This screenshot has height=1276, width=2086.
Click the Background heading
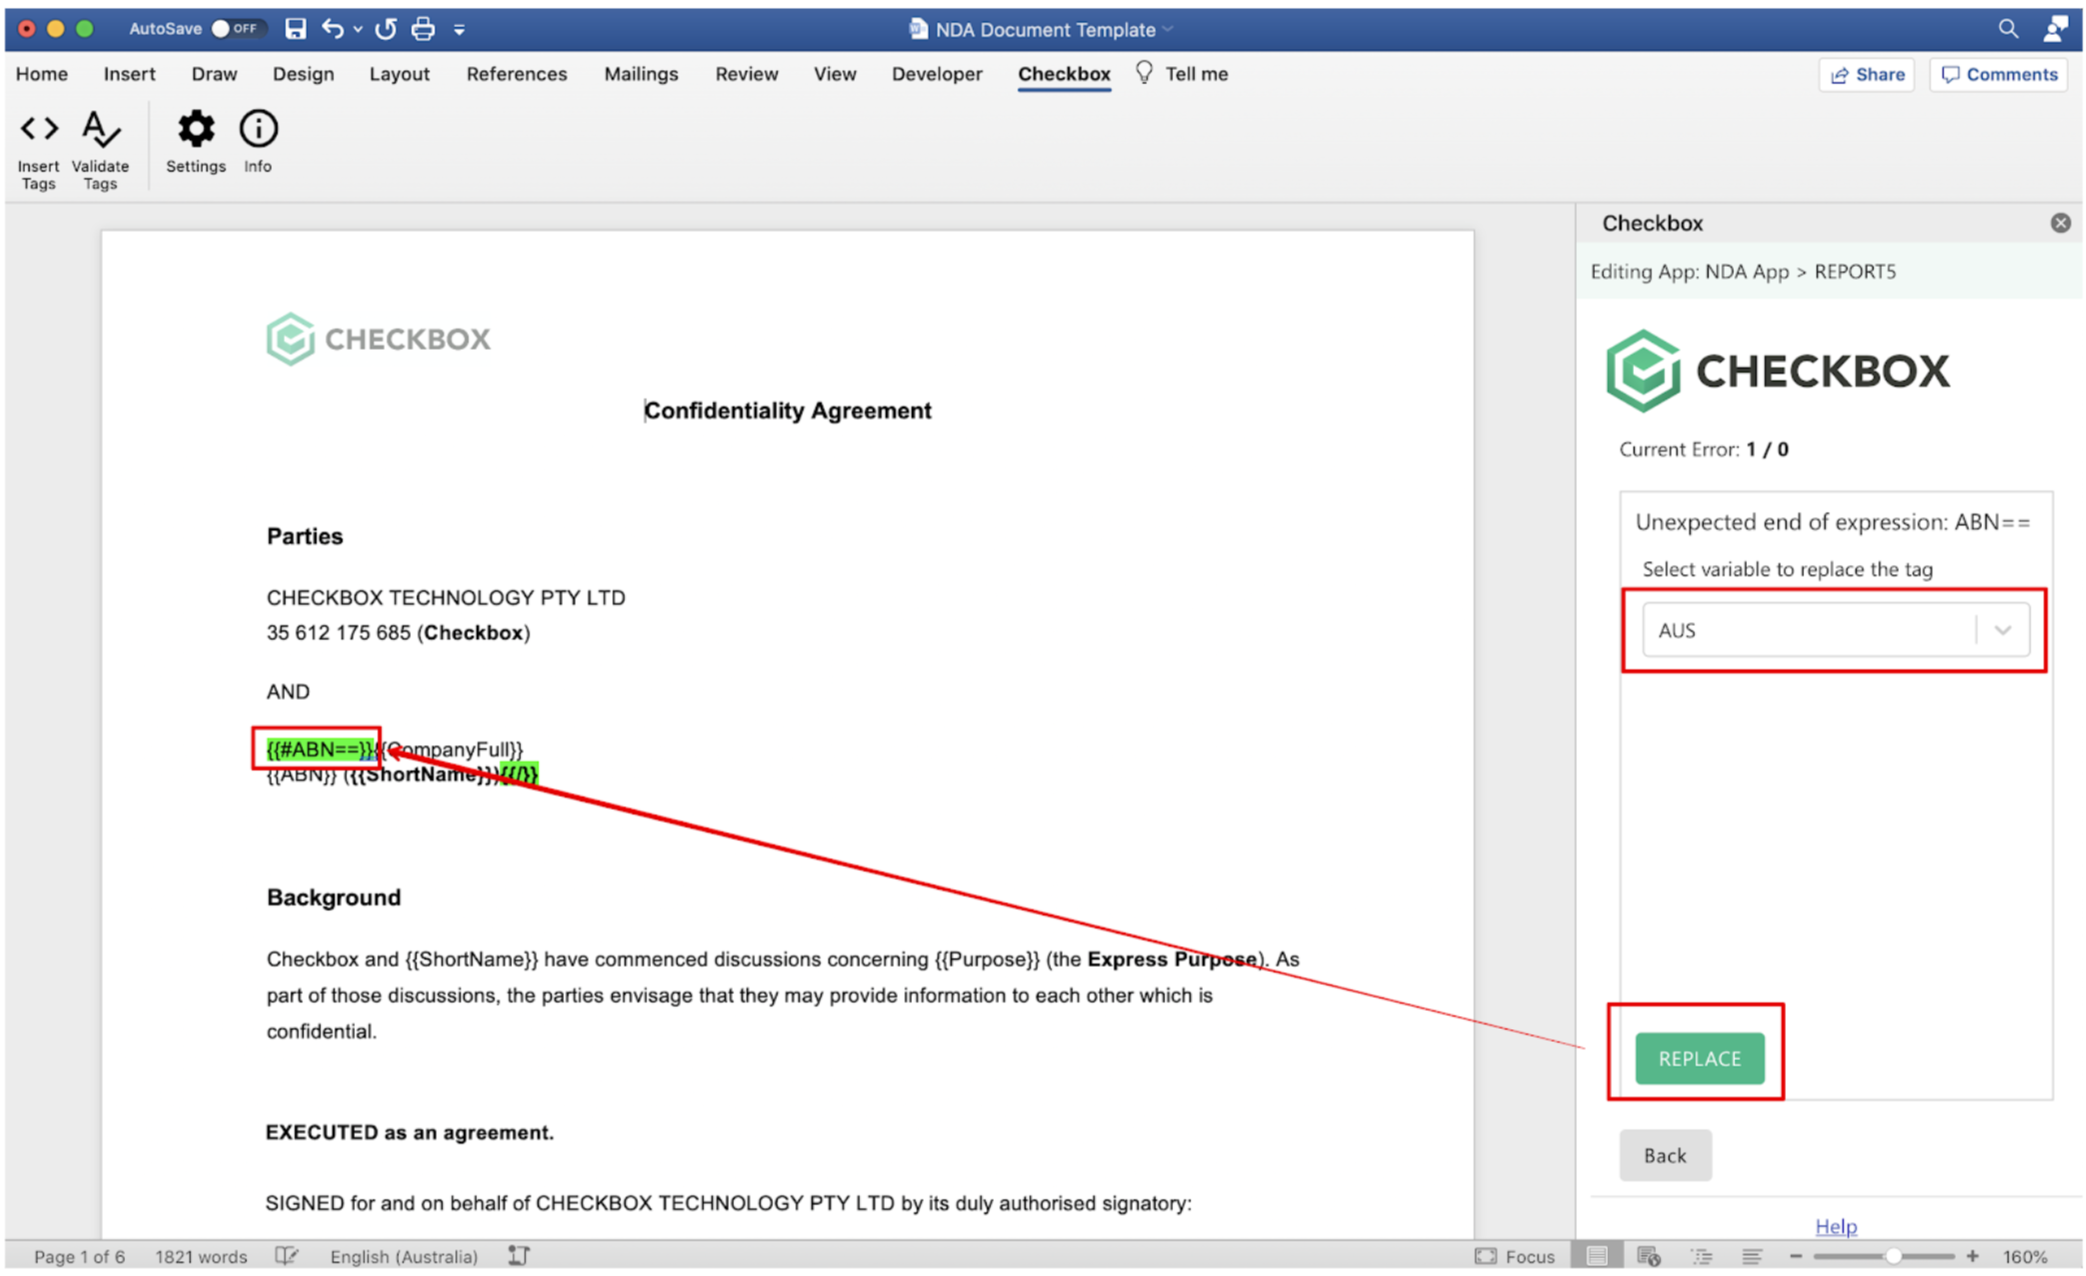(334, 897)
